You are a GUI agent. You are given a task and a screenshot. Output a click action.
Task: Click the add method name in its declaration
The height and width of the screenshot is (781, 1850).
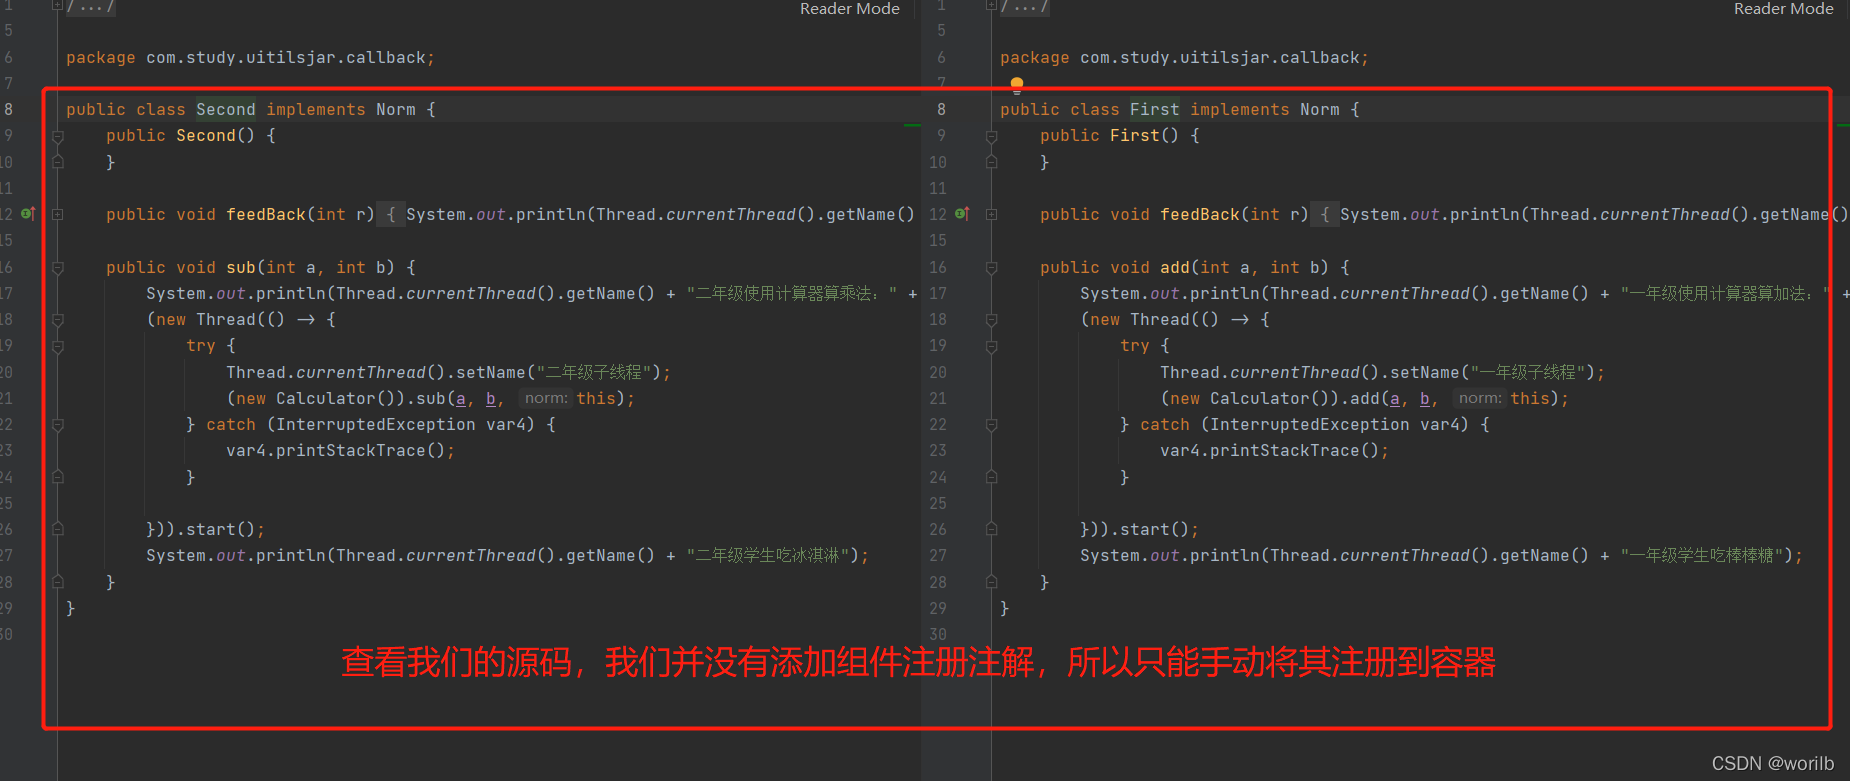(x=1175, y=268)
